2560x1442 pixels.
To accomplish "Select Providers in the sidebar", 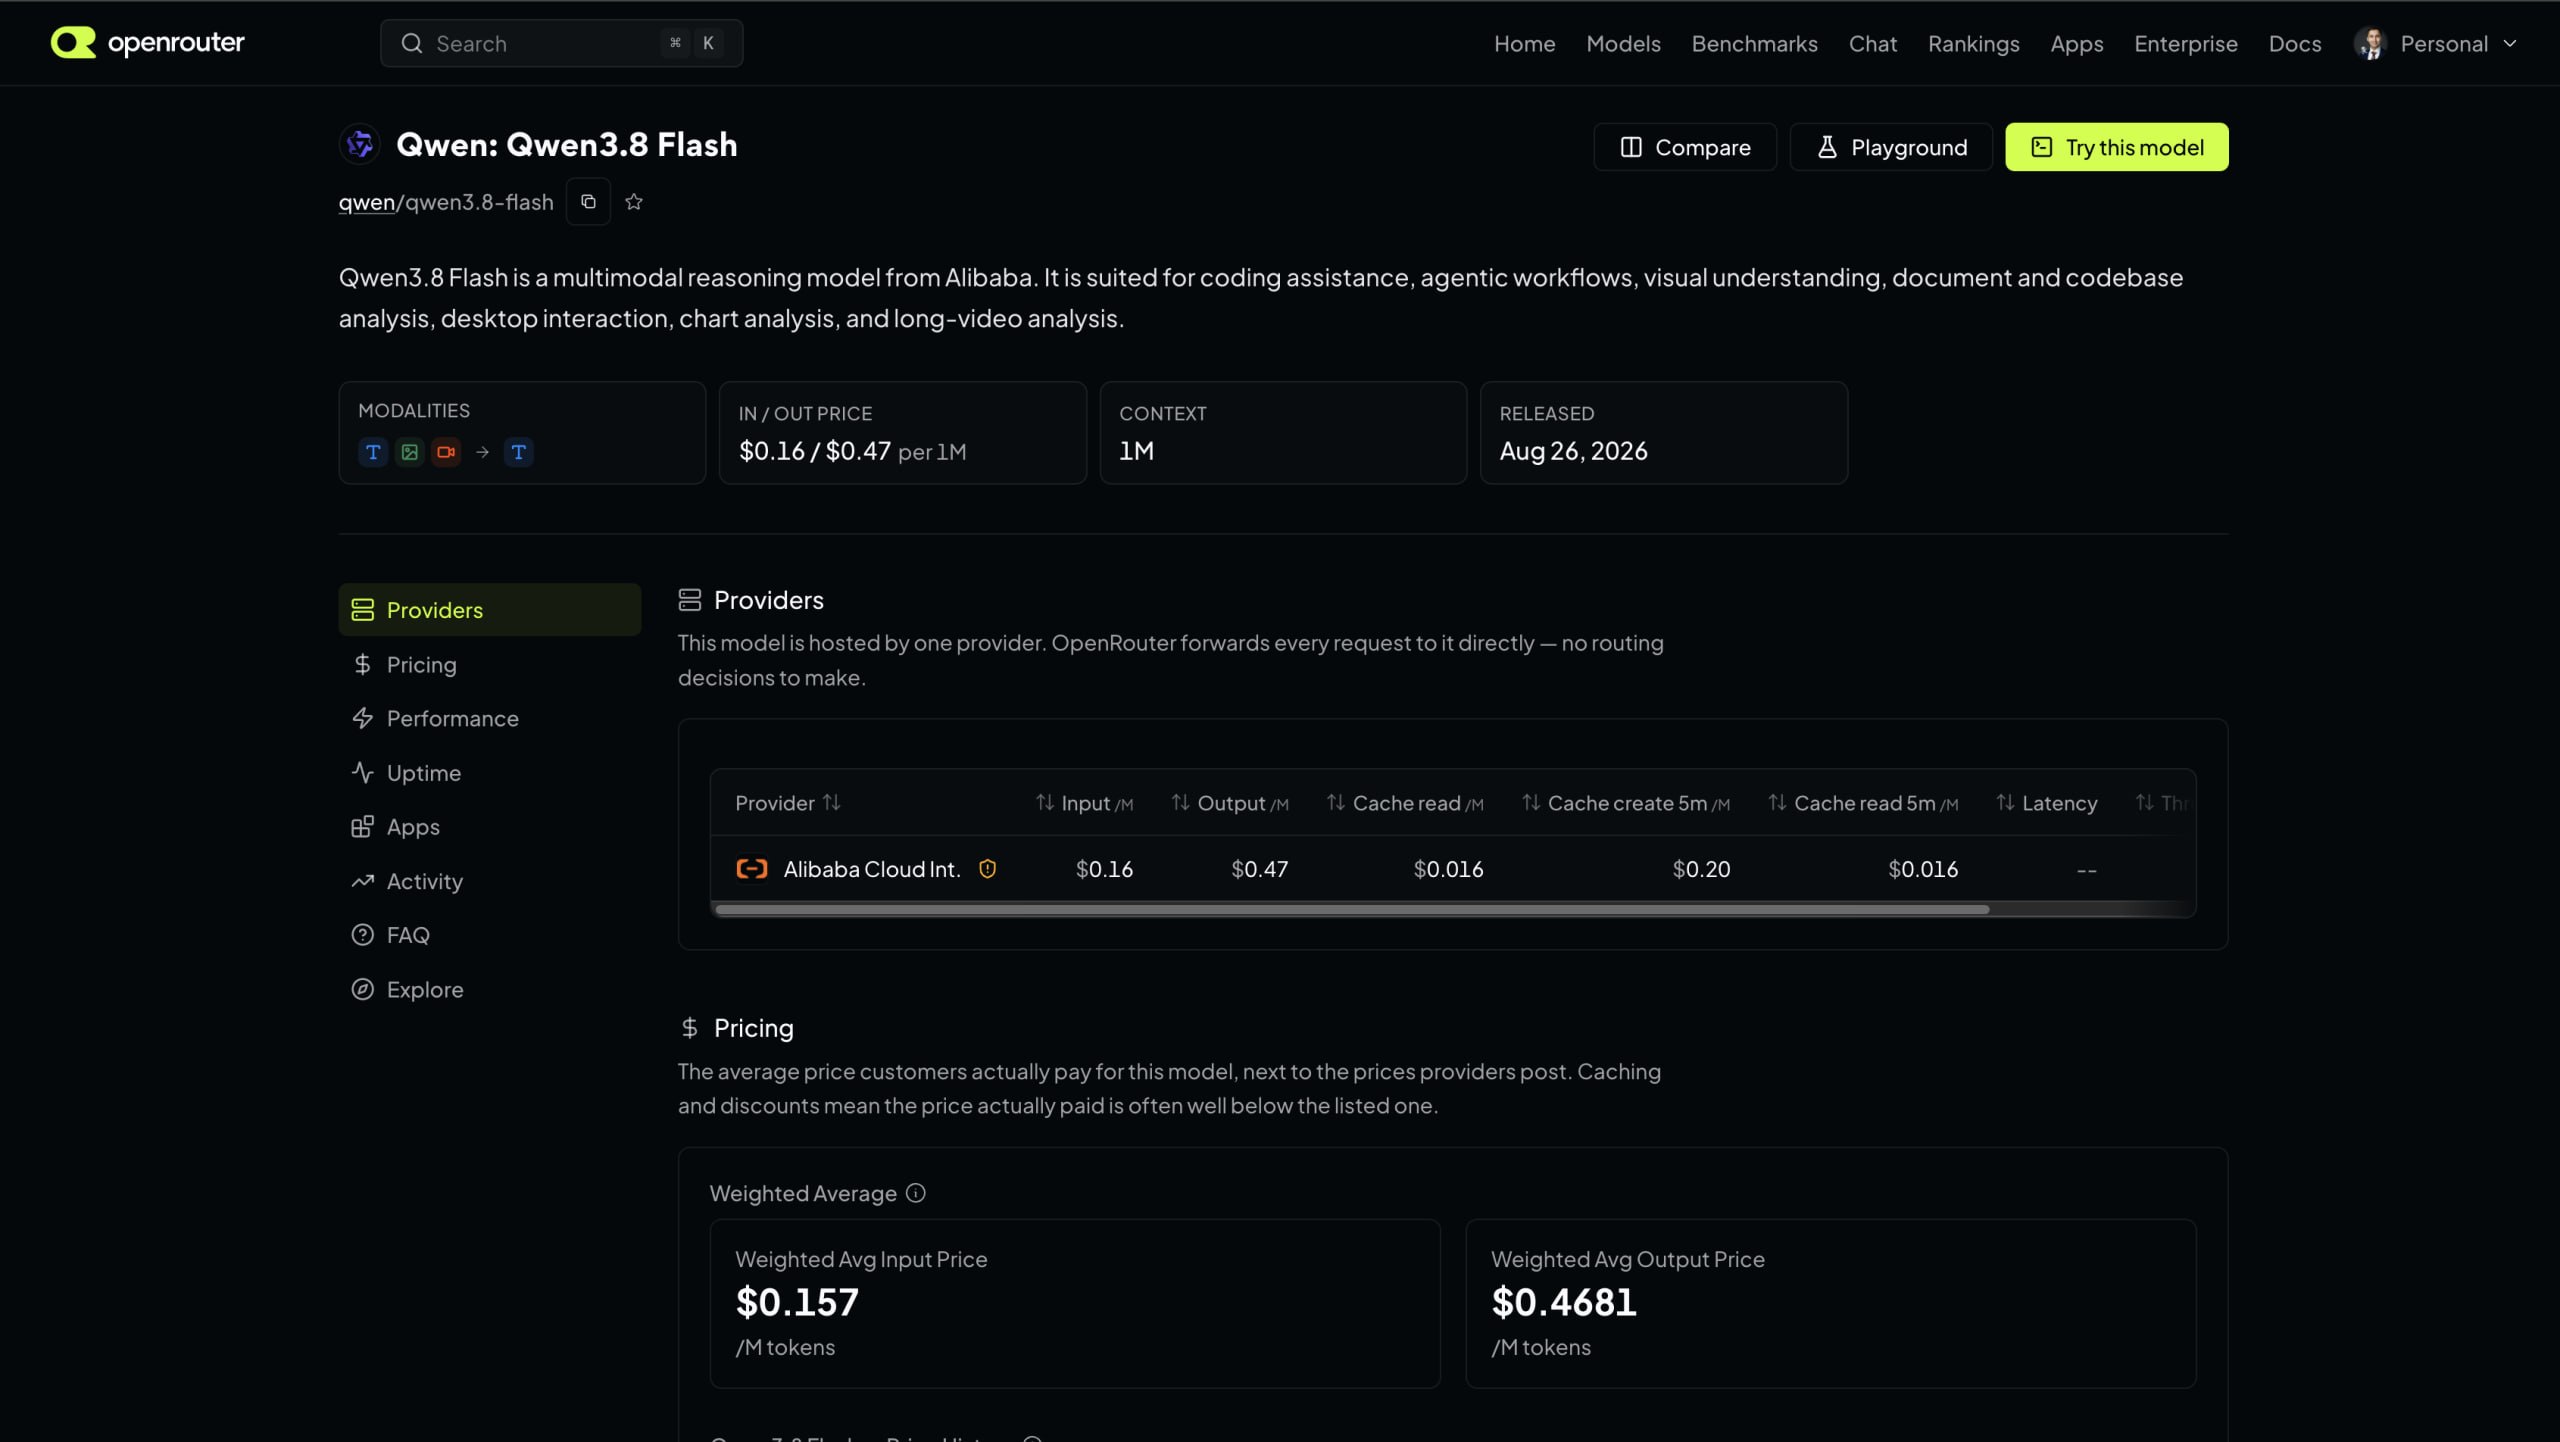I will coord(490,610).
